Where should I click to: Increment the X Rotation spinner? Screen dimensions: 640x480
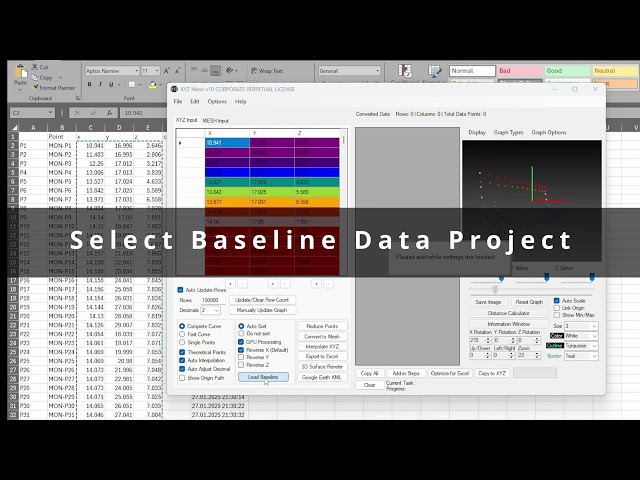click(488, 338)
